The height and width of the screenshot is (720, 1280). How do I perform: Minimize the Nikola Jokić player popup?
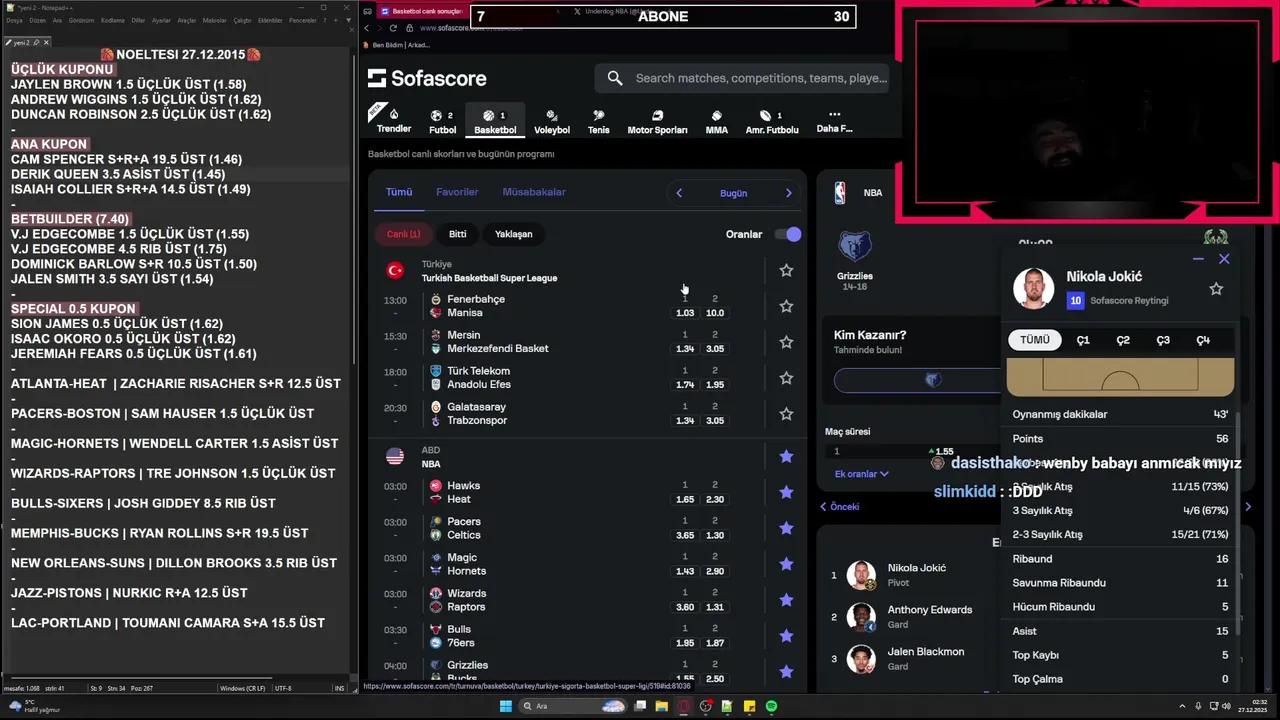click(1198, 259)
